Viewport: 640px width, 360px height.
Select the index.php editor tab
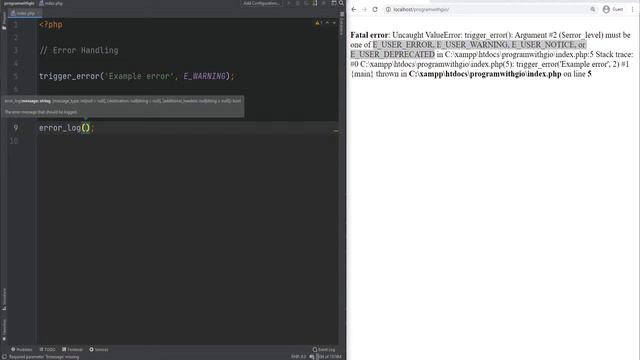click(24, 13)
